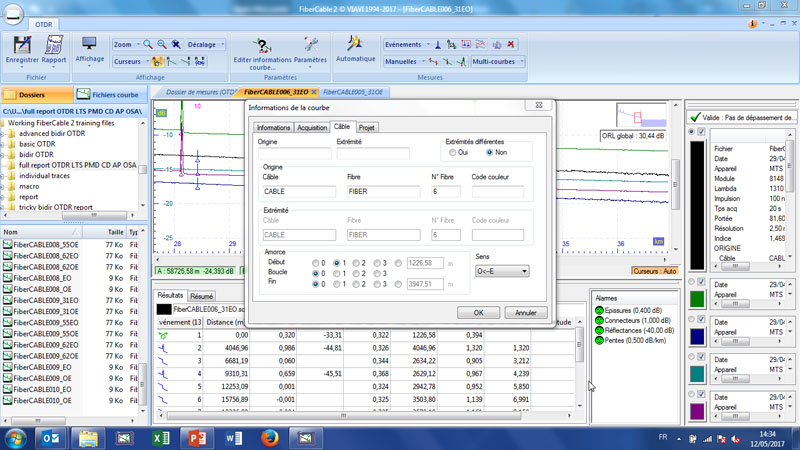This screenshot has width=800, height=450.
Task: Switch to the Résumé tab
Action: point(202,296)
